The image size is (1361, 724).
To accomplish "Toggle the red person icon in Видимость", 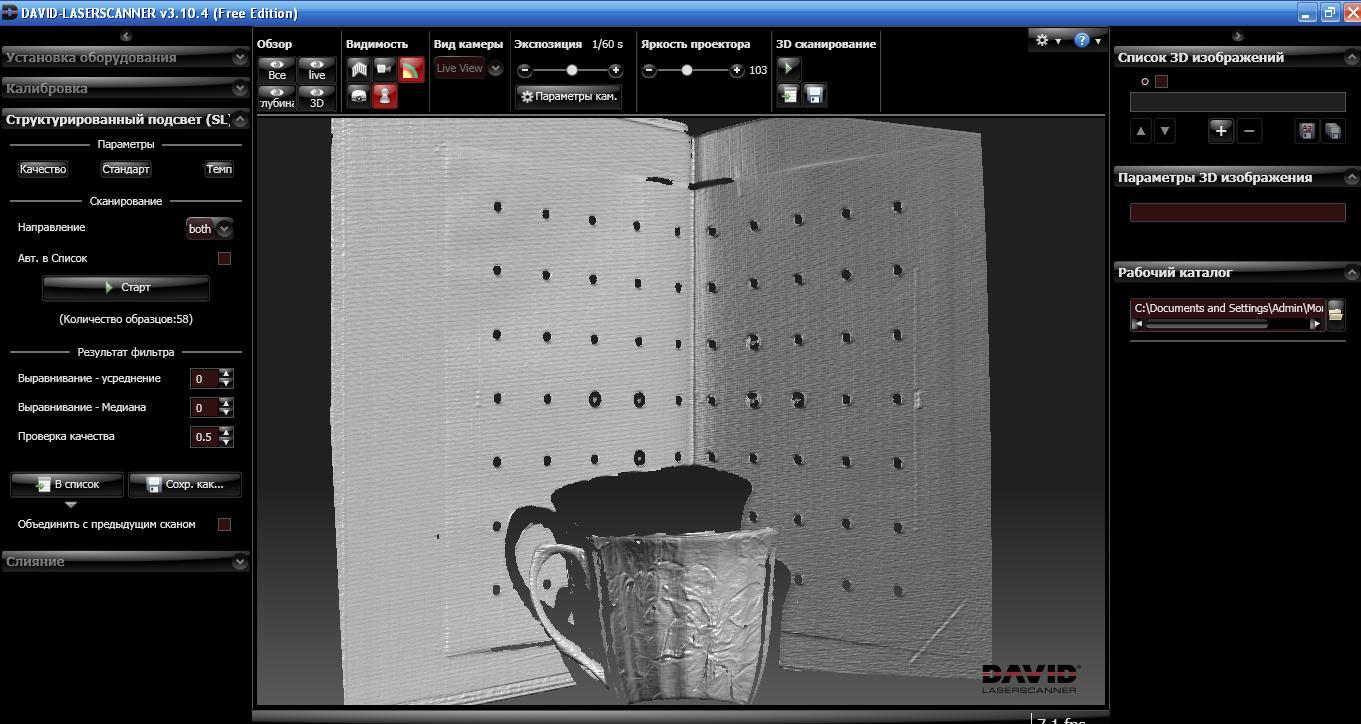I will pyautogui.click(x=385, y=95).
